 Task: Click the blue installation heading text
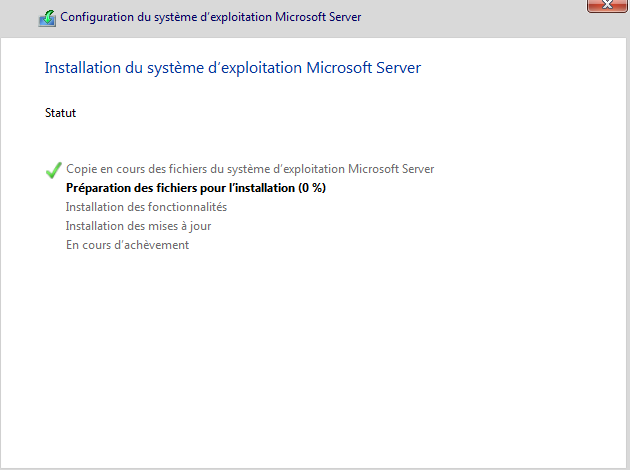click(233, 68)
